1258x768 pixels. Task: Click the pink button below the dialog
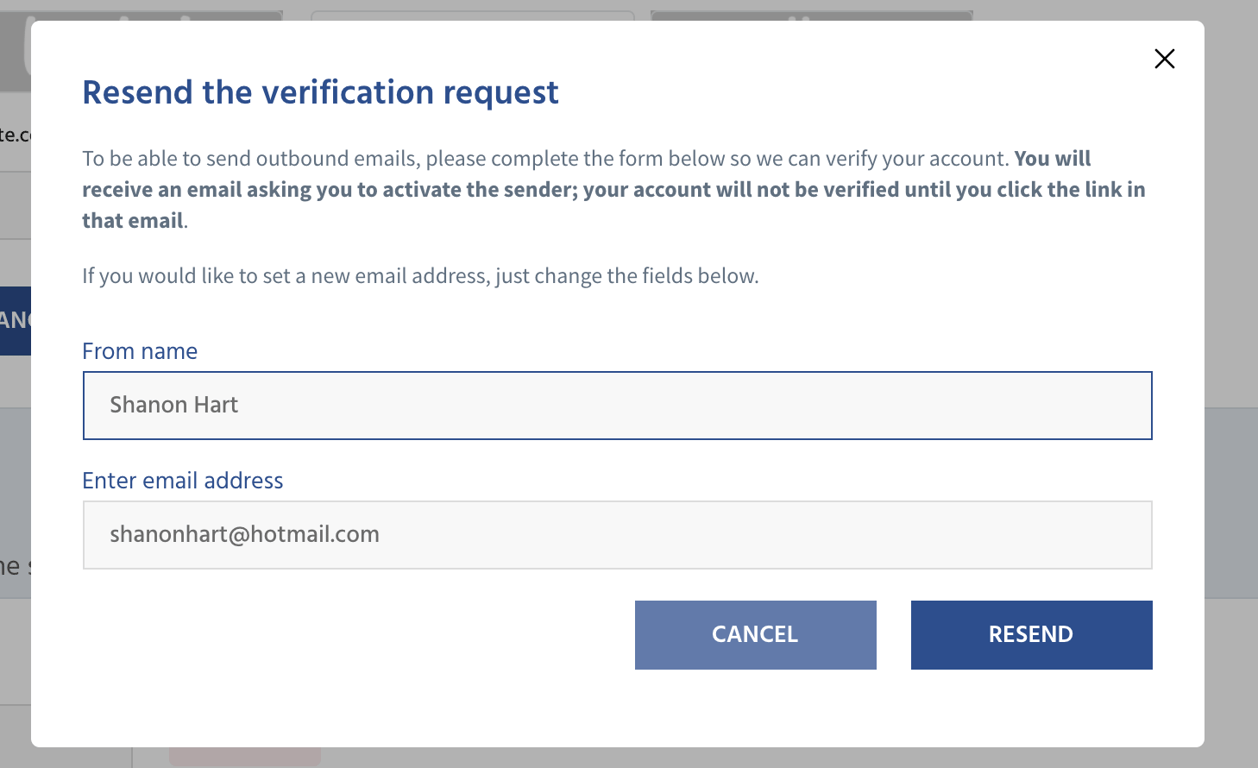point(245,756)
